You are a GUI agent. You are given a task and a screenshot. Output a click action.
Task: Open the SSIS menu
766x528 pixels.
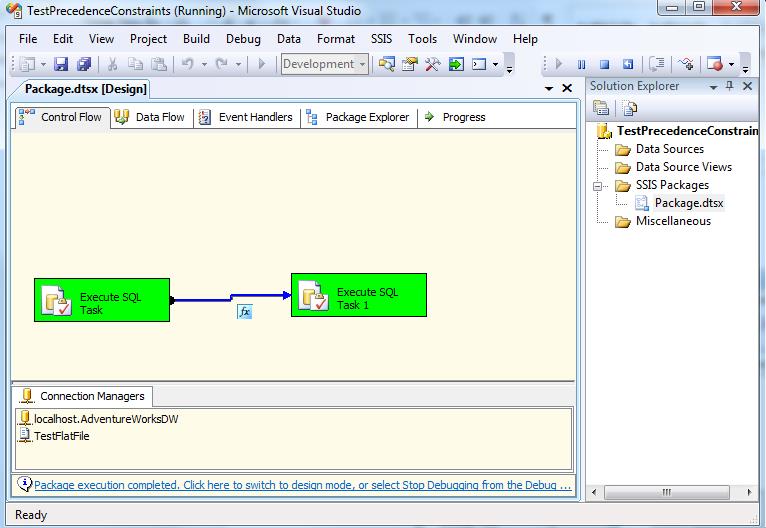[382, 39]
